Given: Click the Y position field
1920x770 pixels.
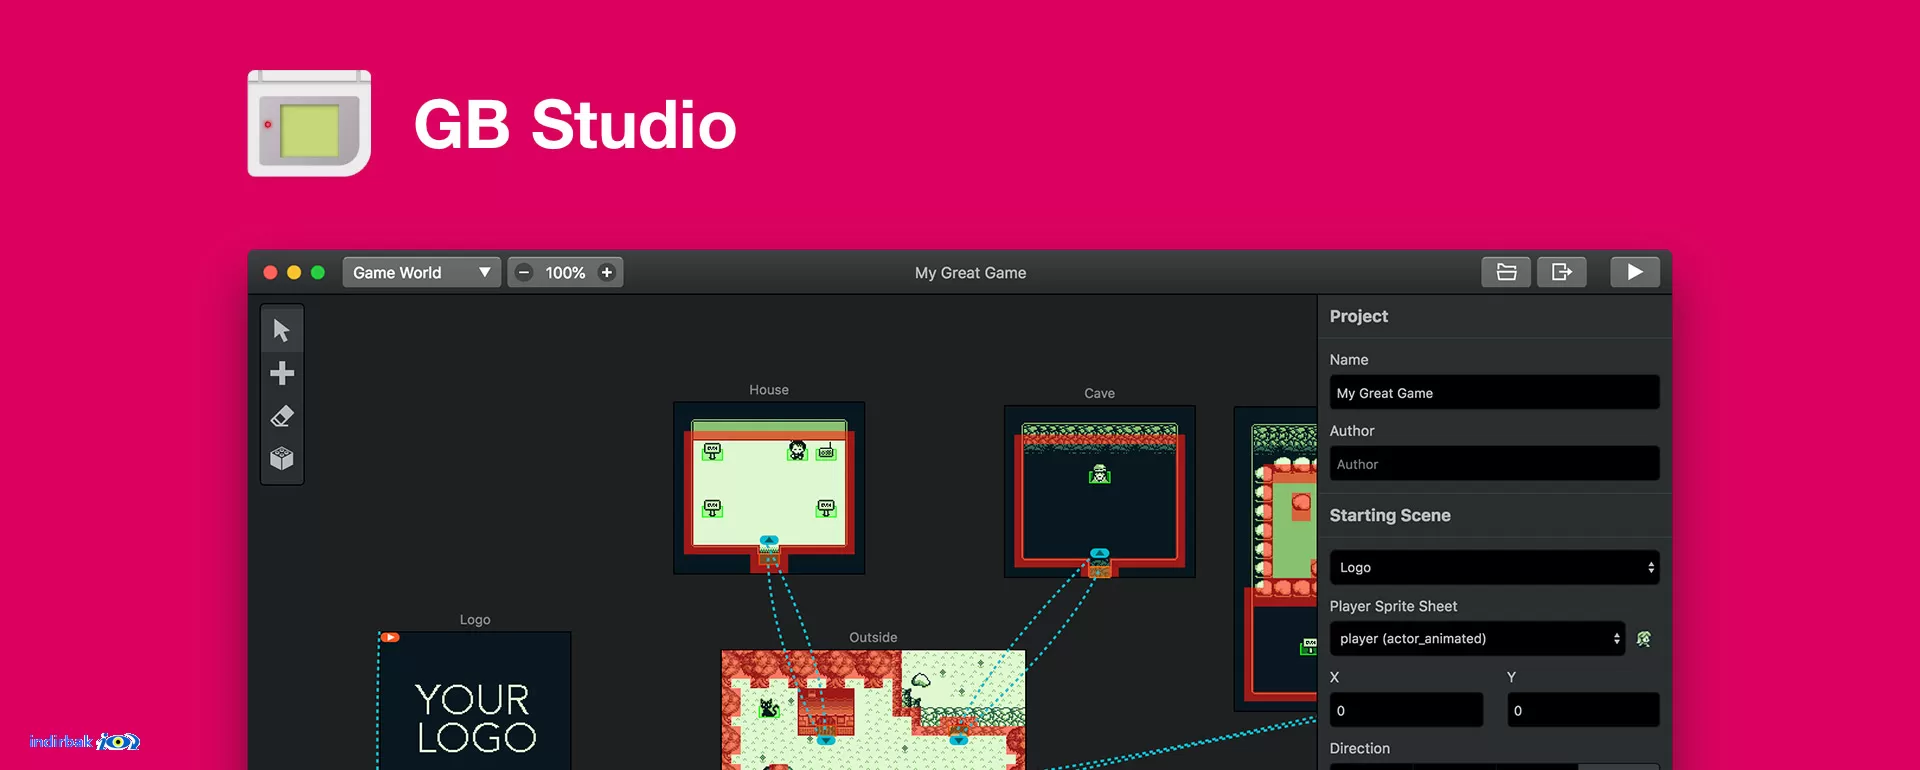Looking at the screenshot, I should click(1583, 710).
